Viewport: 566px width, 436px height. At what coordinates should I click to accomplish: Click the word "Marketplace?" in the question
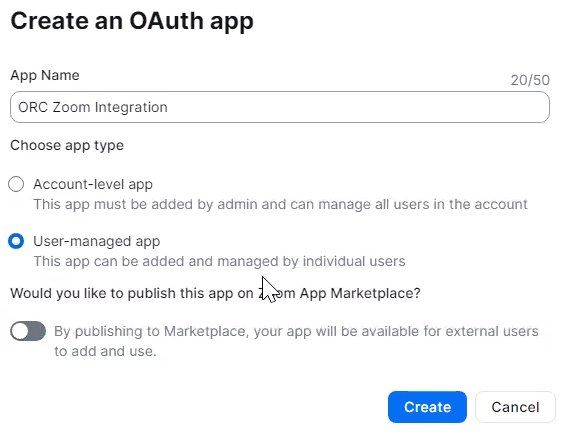click(375, 293)
